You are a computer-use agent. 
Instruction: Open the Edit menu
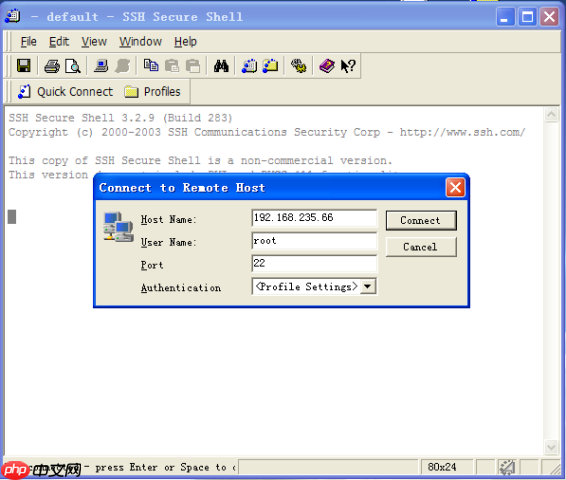coord(59,42)
